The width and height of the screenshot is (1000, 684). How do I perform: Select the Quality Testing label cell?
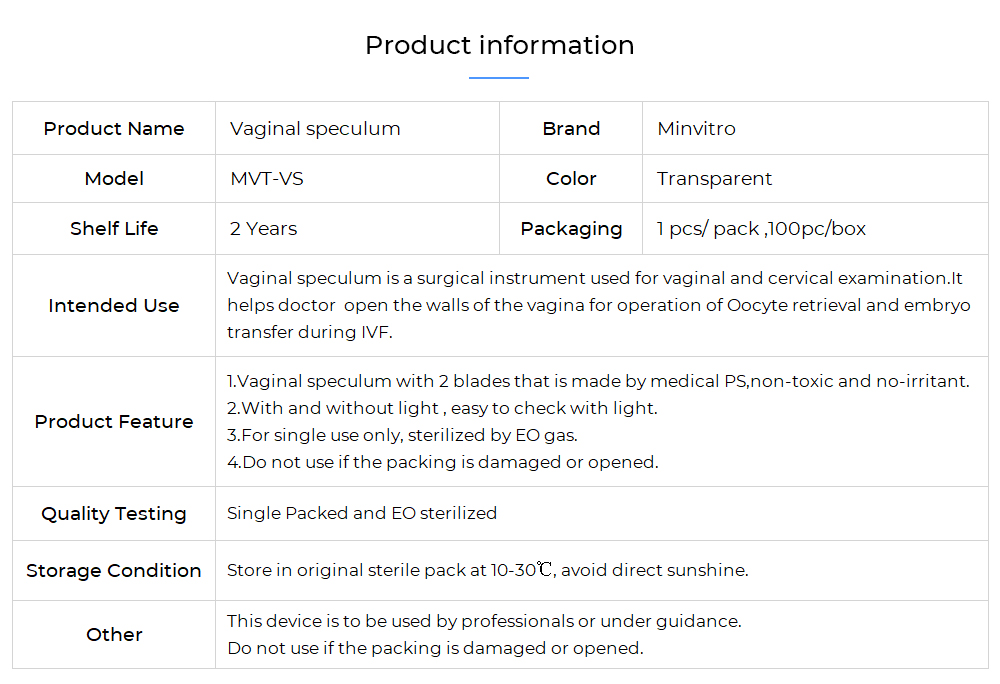(114, 513)
